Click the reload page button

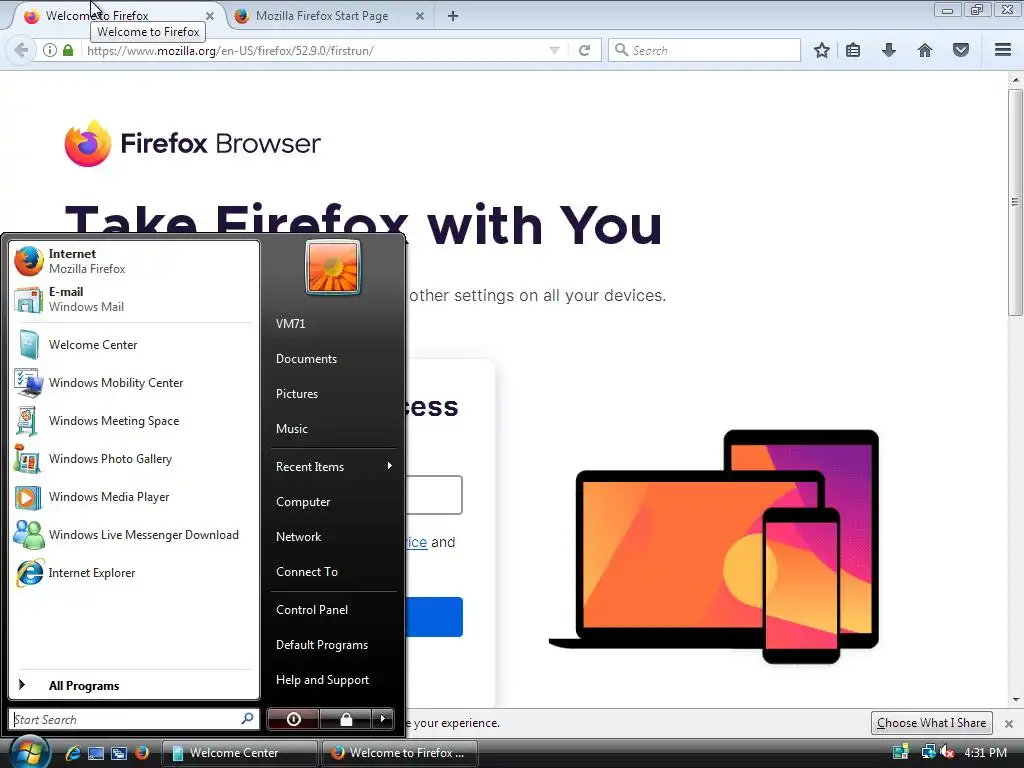pyautogui.click(x=584, y=50)
